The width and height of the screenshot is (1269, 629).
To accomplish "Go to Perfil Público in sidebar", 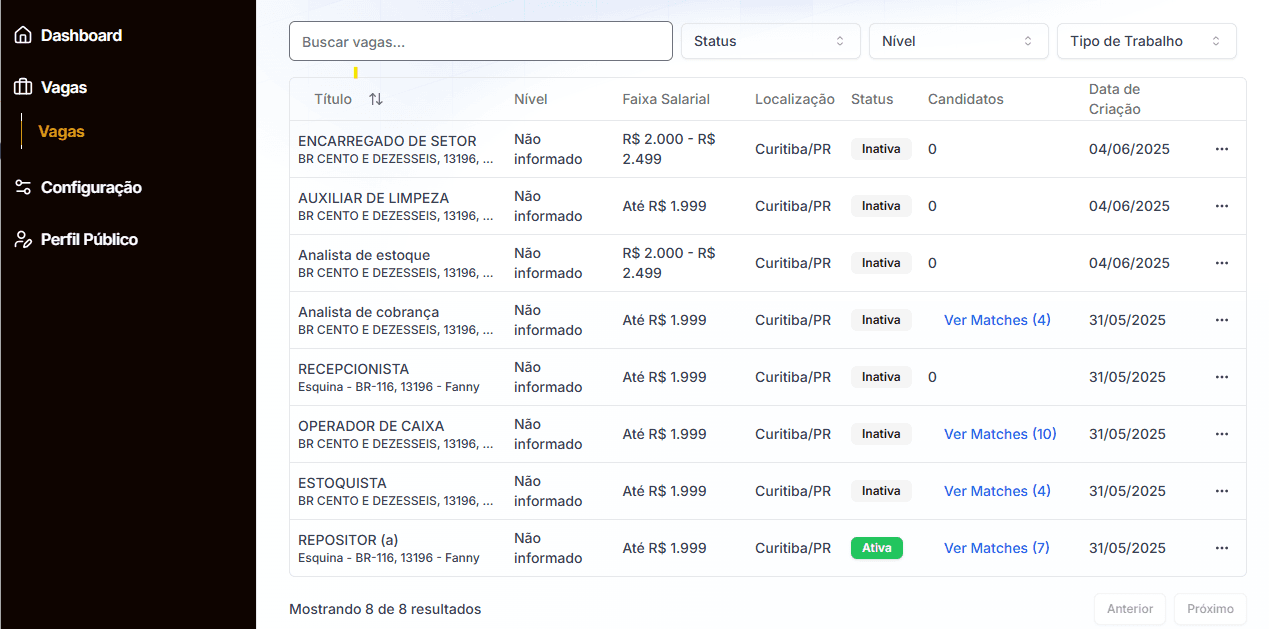I will (89, 239).
